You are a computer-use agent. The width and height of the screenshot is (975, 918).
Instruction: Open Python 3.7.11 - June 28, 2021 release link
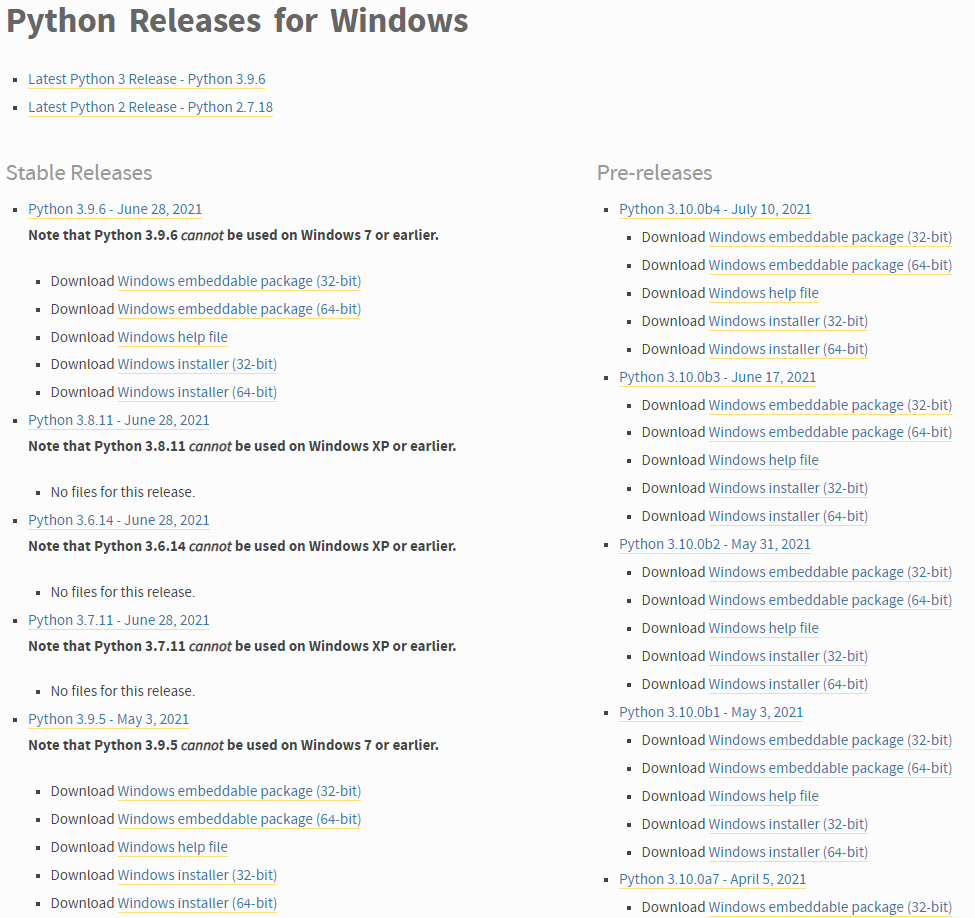(x=119, y=621)
